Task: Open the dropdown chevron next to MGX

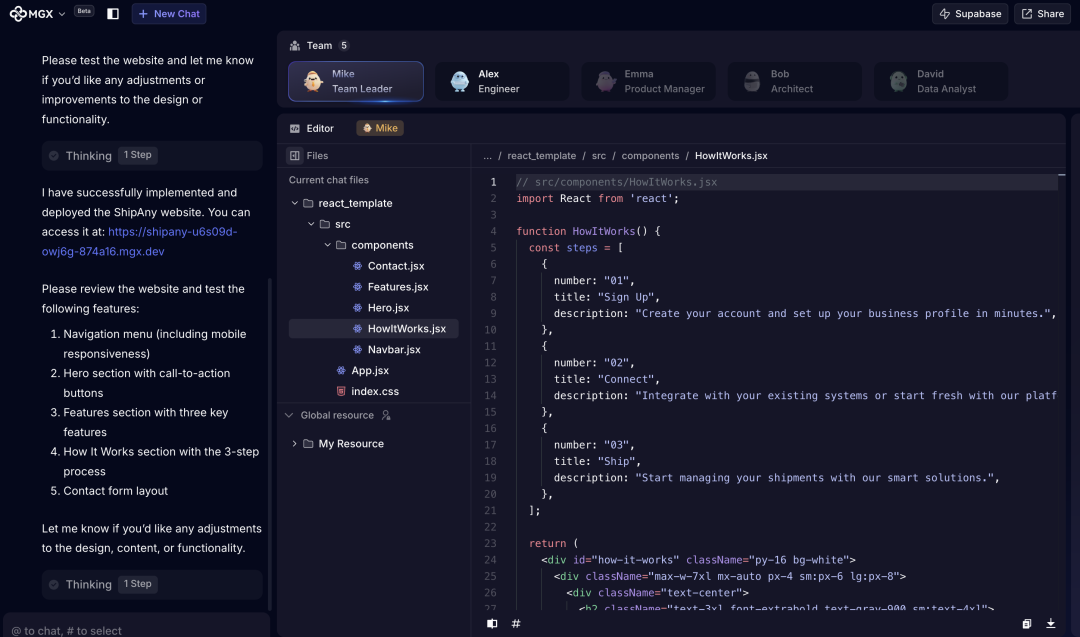Action: 62,14
